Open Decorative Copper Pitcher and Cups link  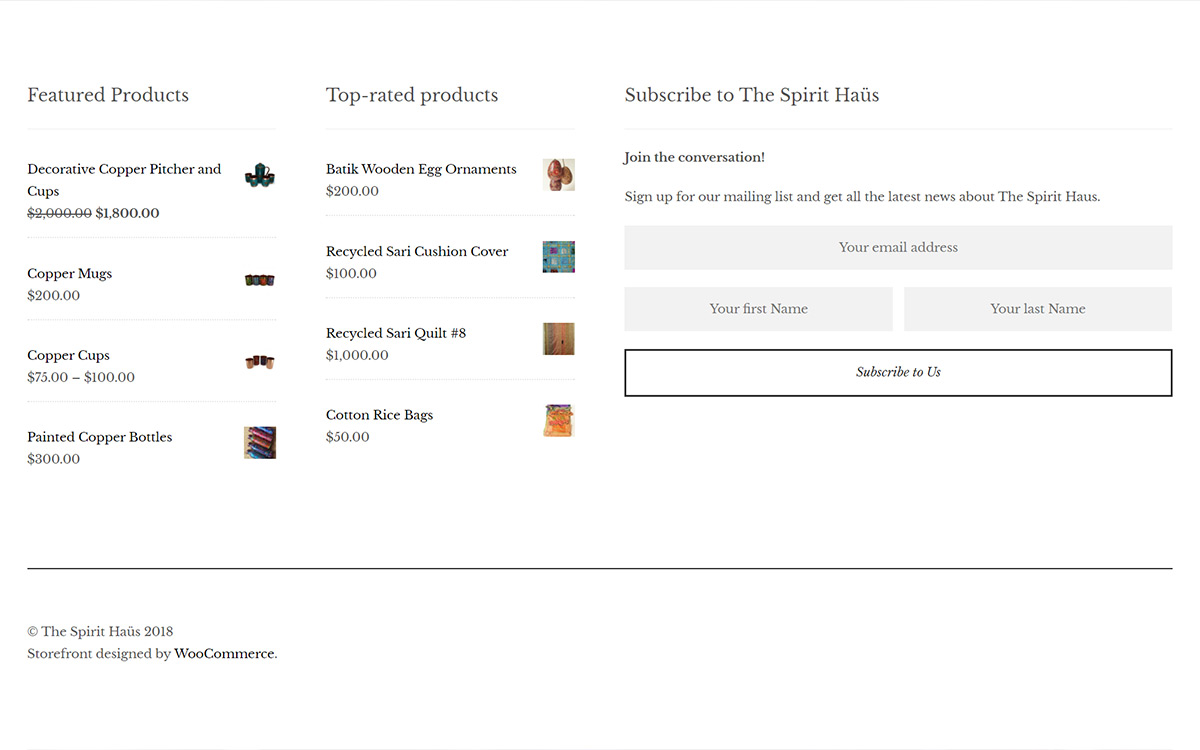(x=124, y=180)
